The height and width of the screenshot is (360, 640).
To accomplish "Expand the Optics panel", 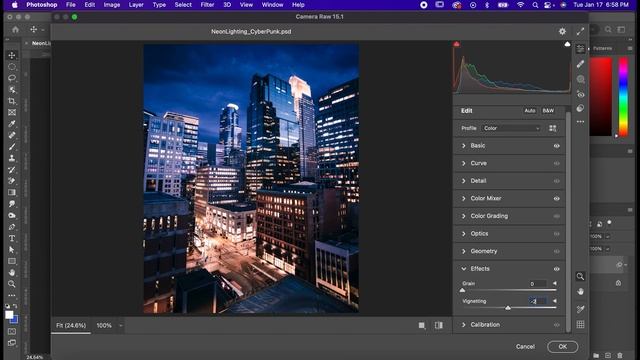I will pyautogui.click(x=464, y=234).
